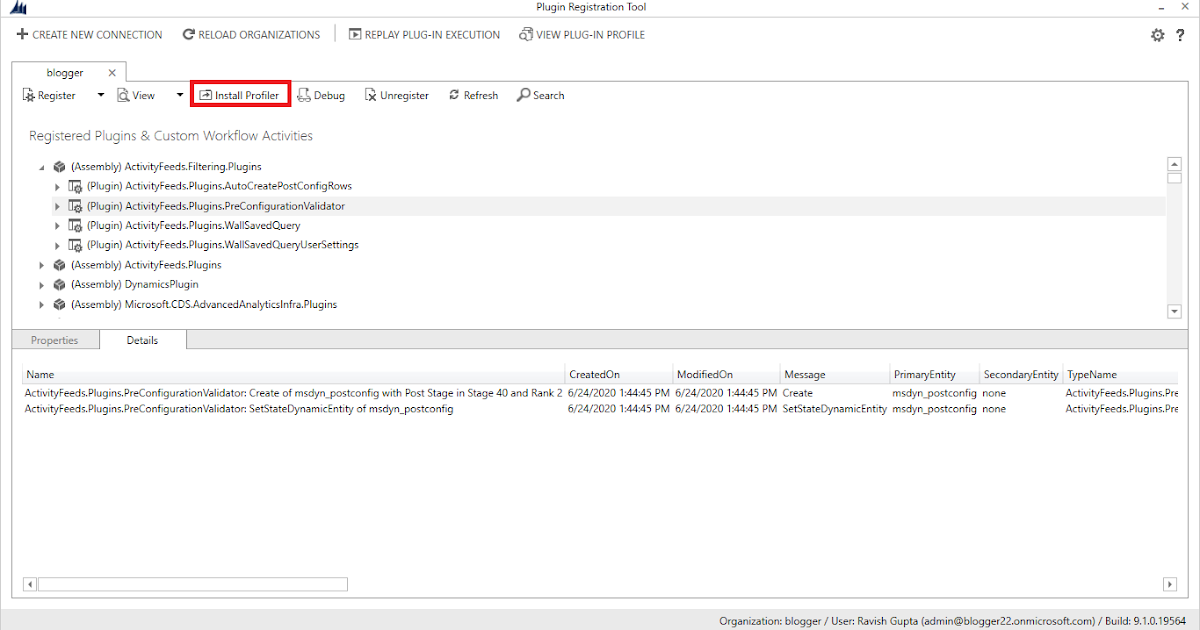Open Search using the magnifier icon
Image resolution: width=1200 pixels, height=630 pixels.
point(540,94)
